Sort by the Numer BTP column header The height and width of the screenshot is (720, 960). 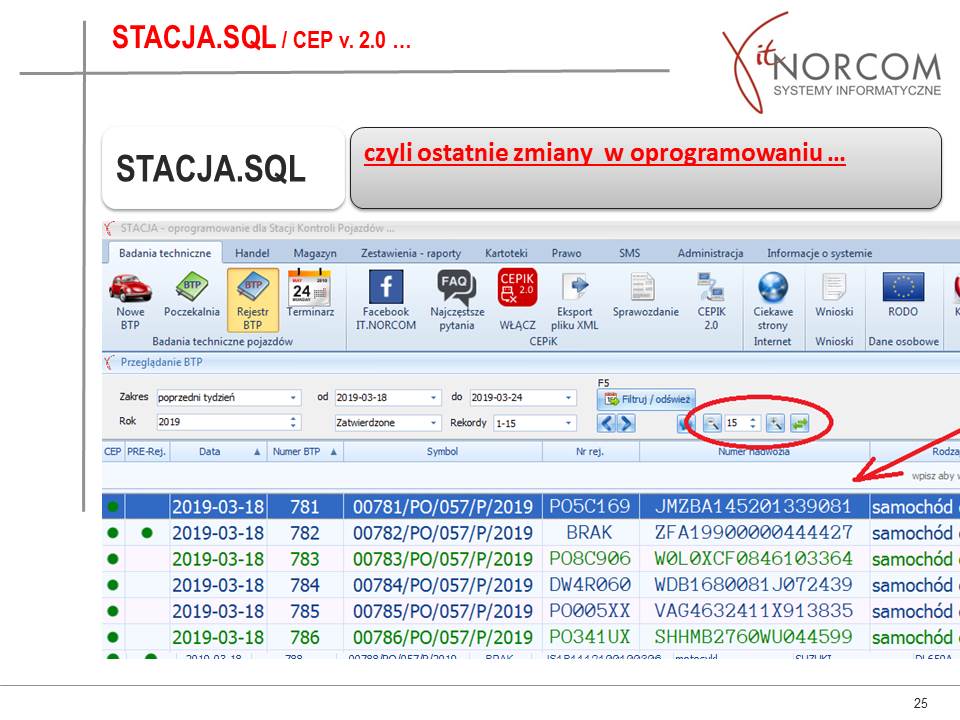pos(305,452)
